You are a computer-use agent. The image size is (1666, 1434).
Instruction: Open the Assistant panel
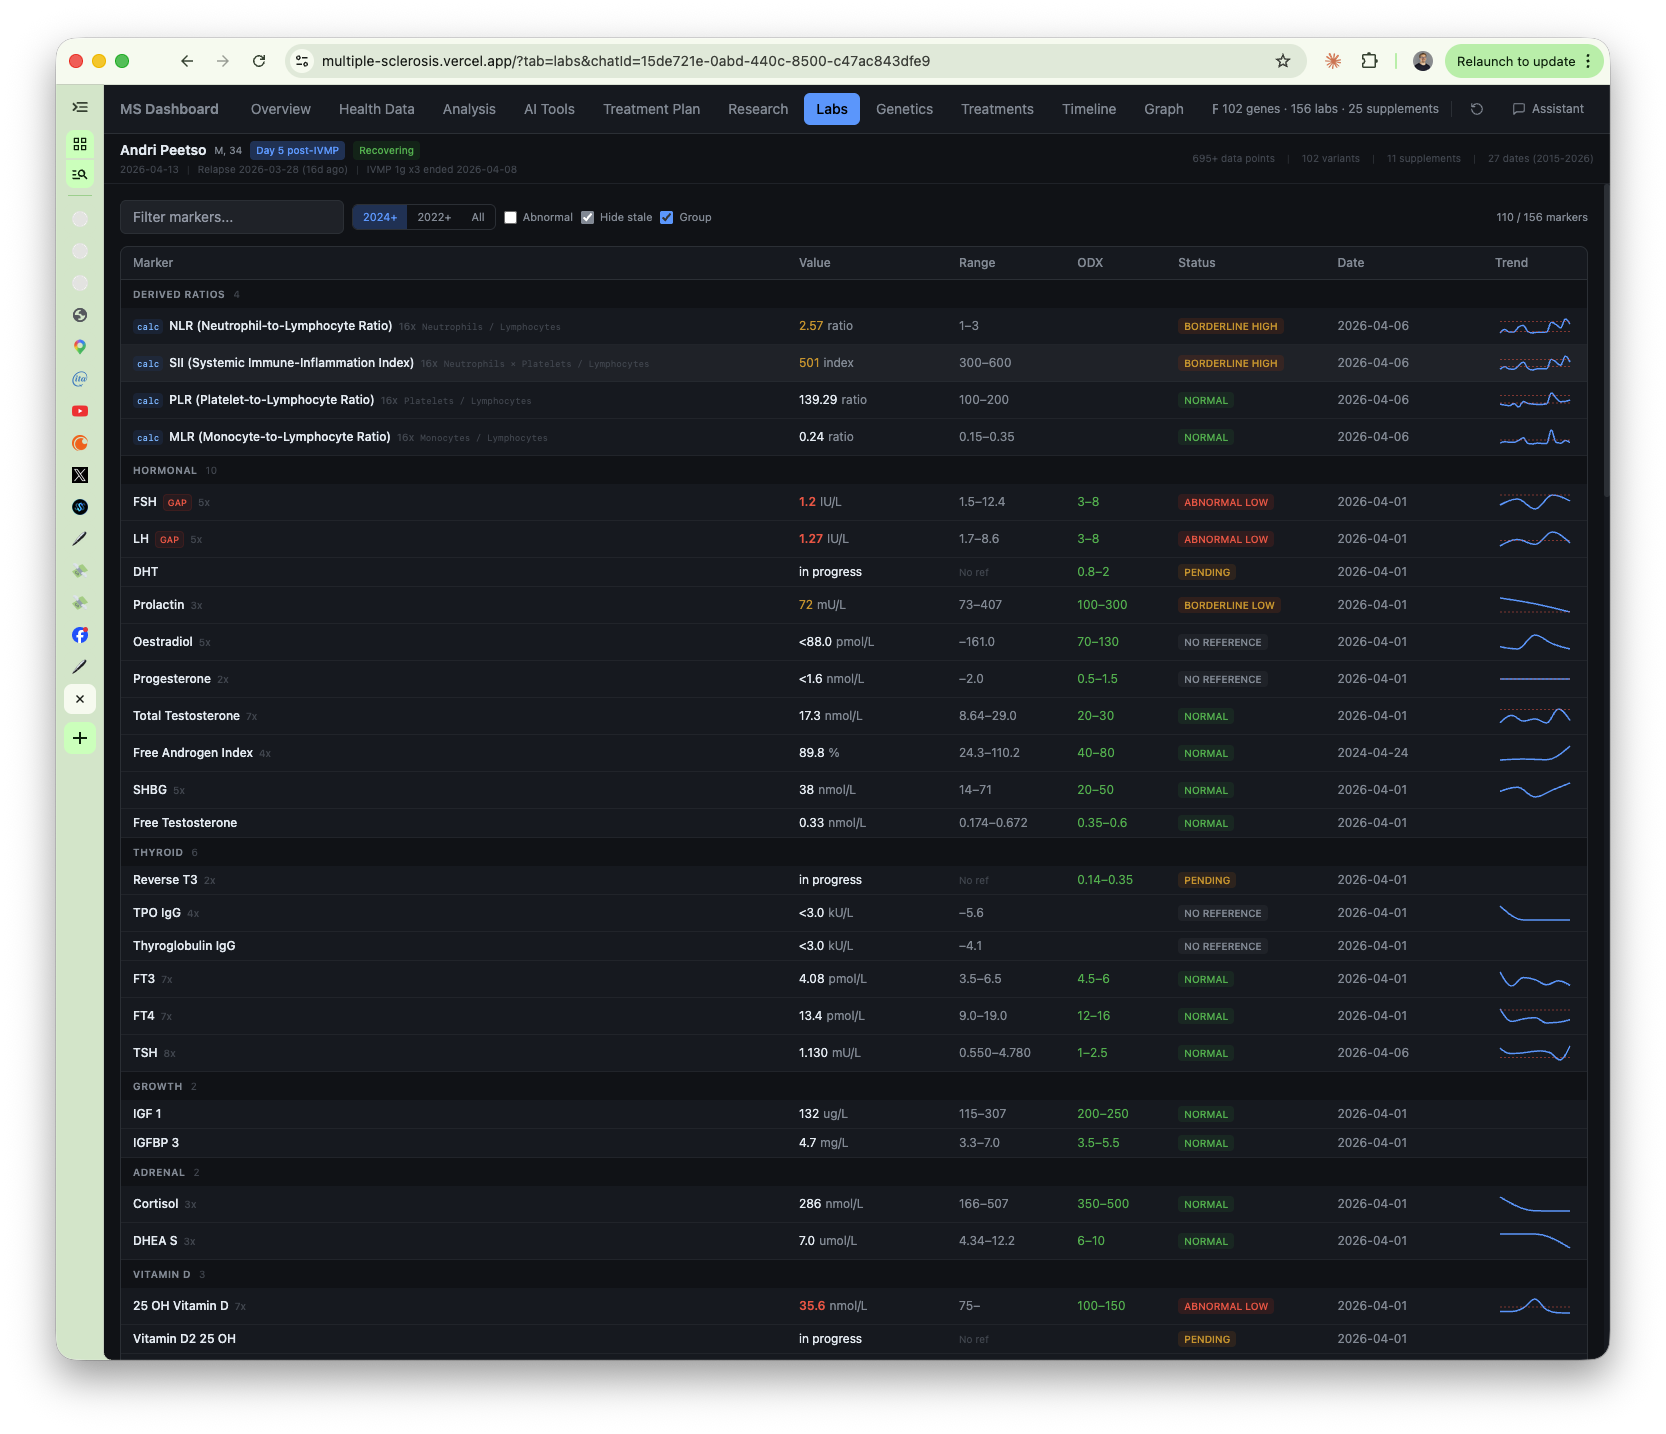(1548, 109)
